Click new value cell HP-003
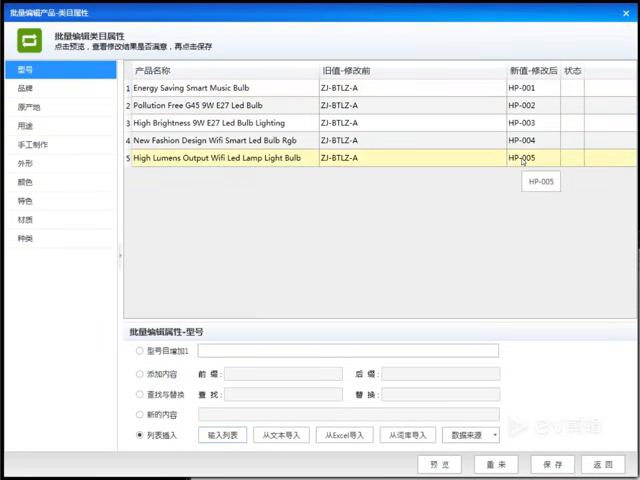Screen dimensions: 640x480 (533, 123)
